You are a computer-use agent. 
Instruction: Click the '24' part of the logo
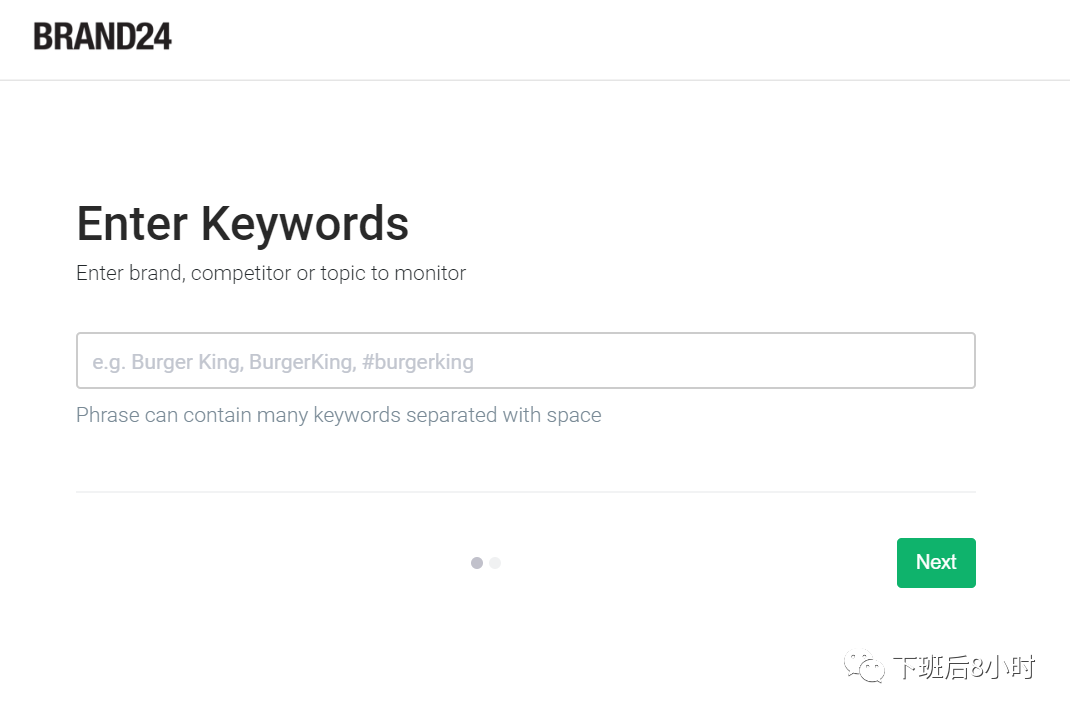point(153,37)
